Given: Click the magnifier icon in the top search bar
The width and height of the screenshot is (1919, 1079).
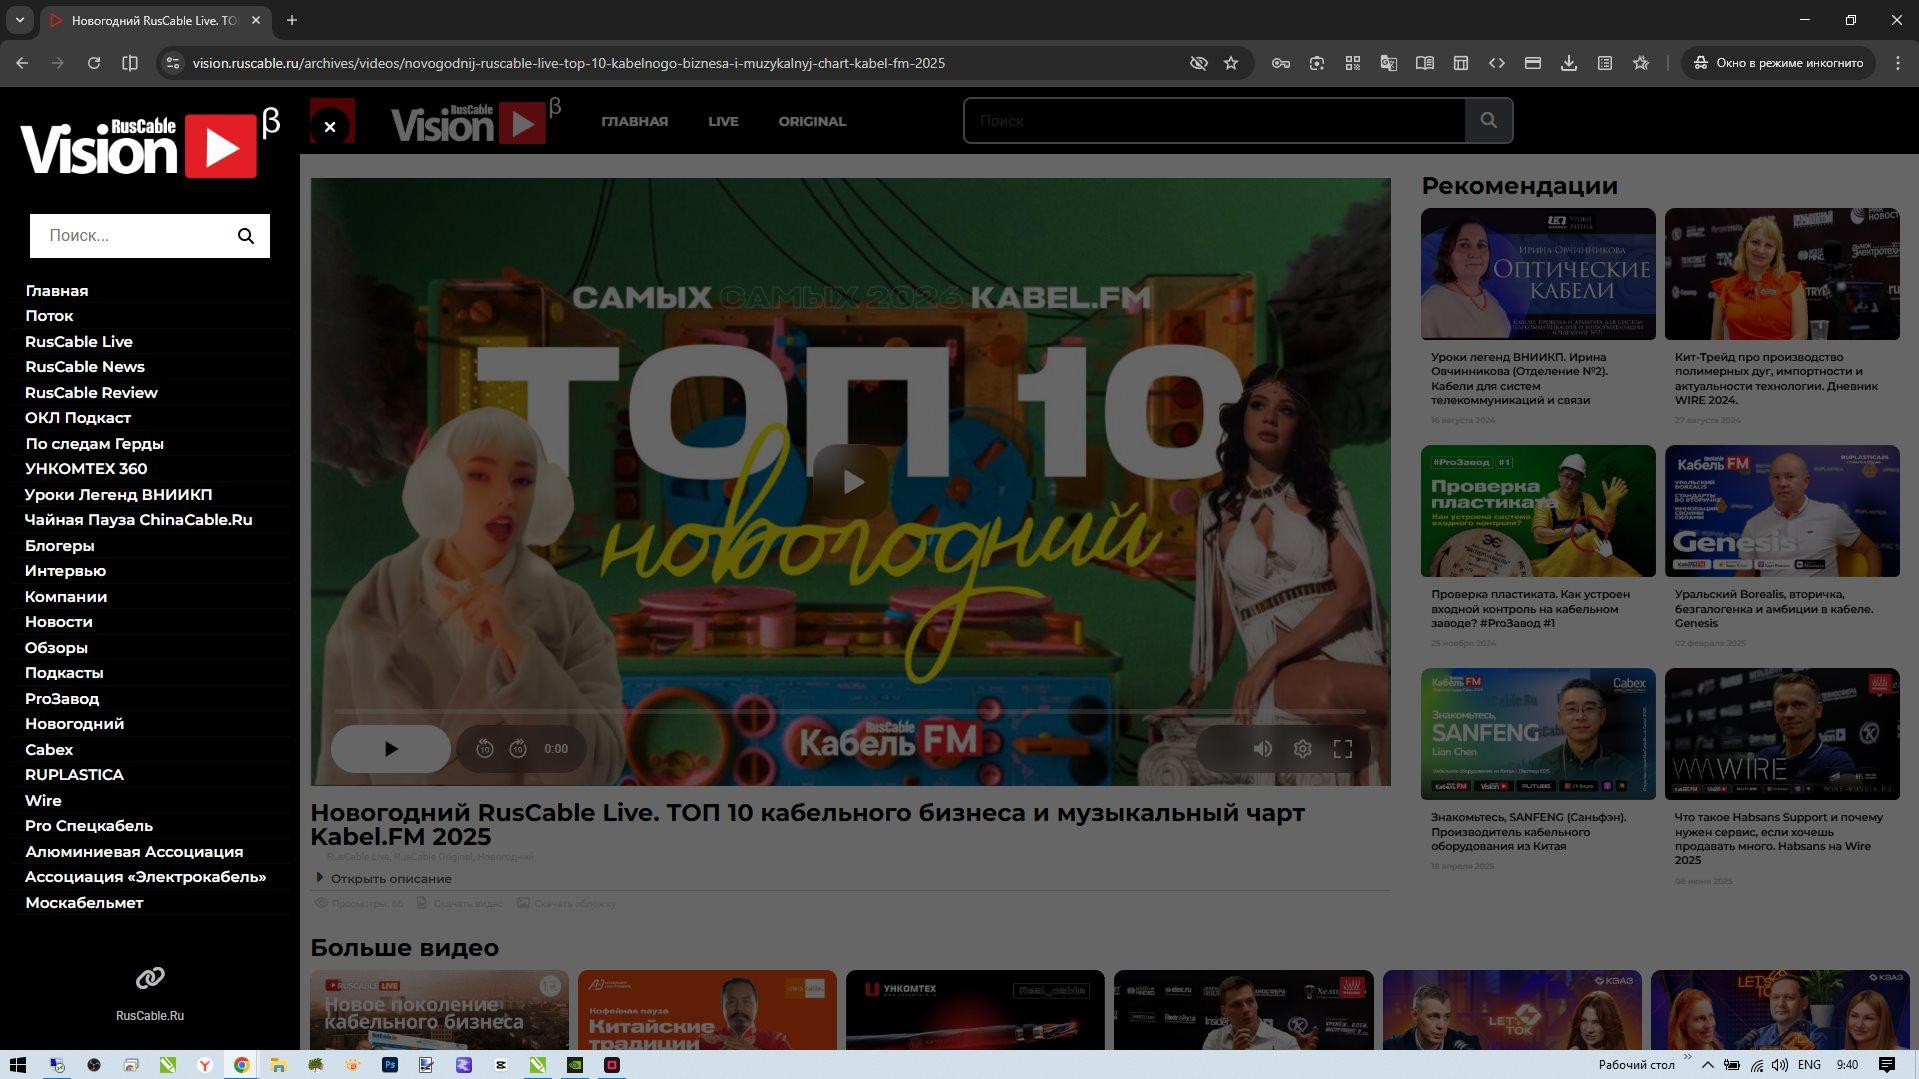Looking at the screenshot, I should coord(1488,121).
